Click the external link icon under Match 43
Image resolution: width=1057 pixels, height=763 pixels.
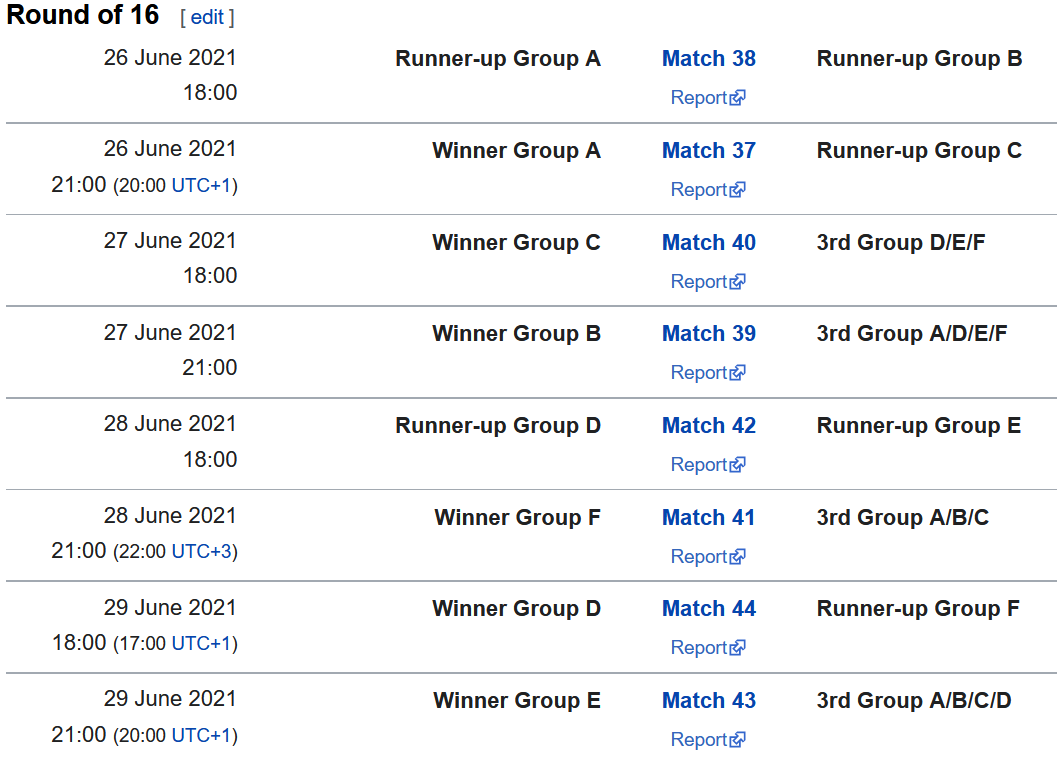(738, 740)
